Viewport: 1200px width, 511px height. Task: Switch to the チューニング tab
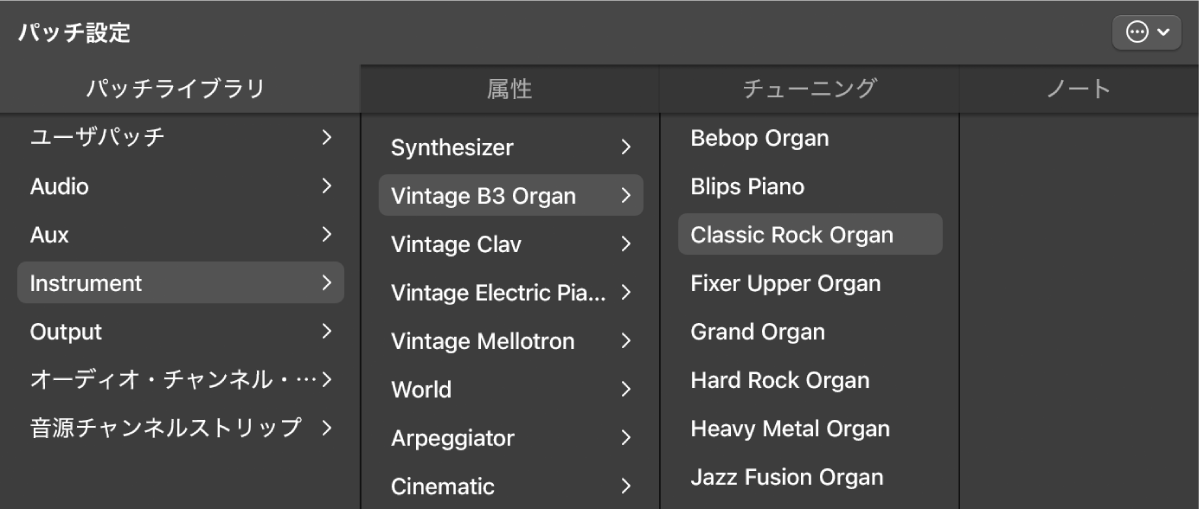(809, 89)
